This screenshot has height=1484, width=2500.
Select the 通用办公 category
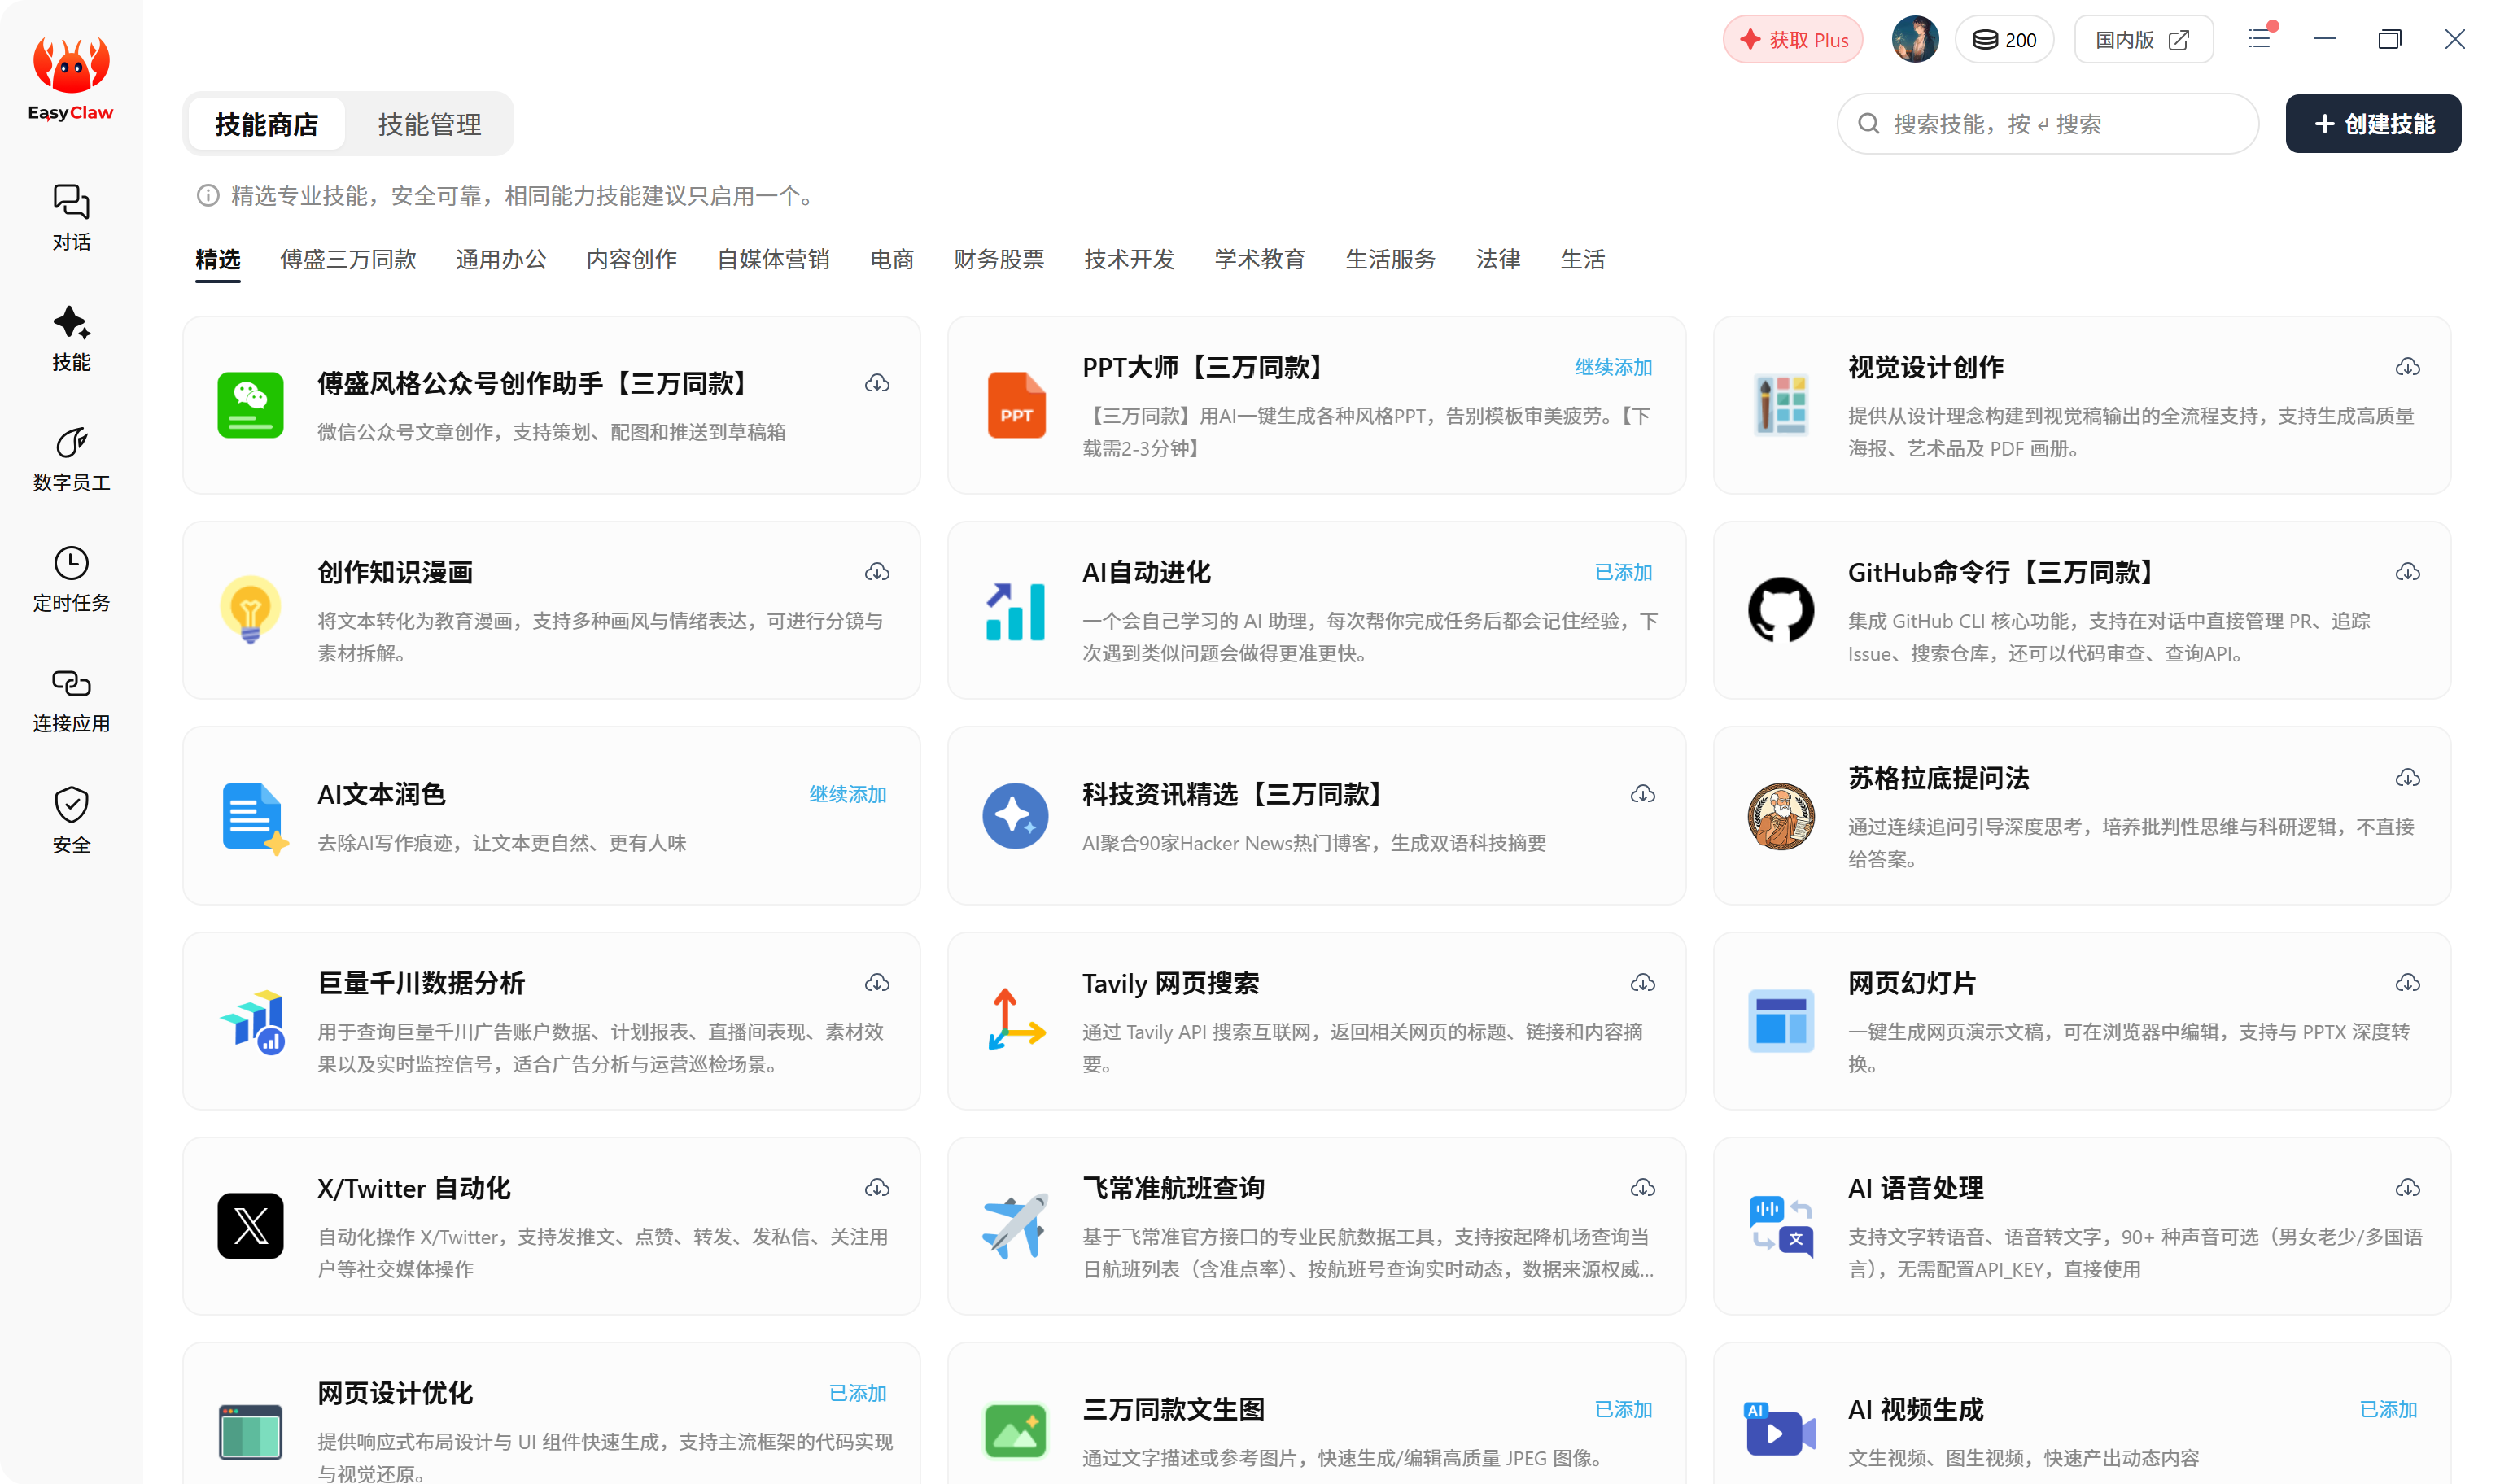coord(501,260)
